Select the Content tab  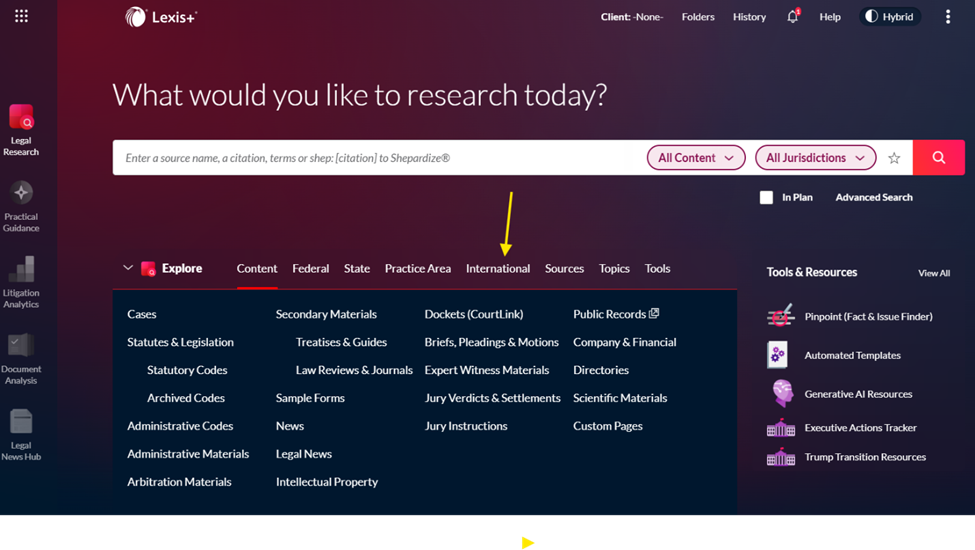tap(257, 268)
